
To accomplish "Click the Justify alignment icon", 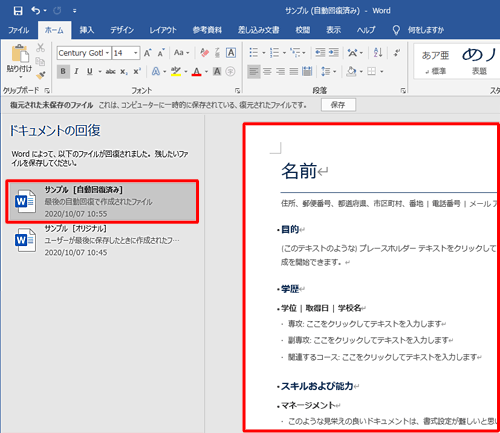I will click(294, 71).
